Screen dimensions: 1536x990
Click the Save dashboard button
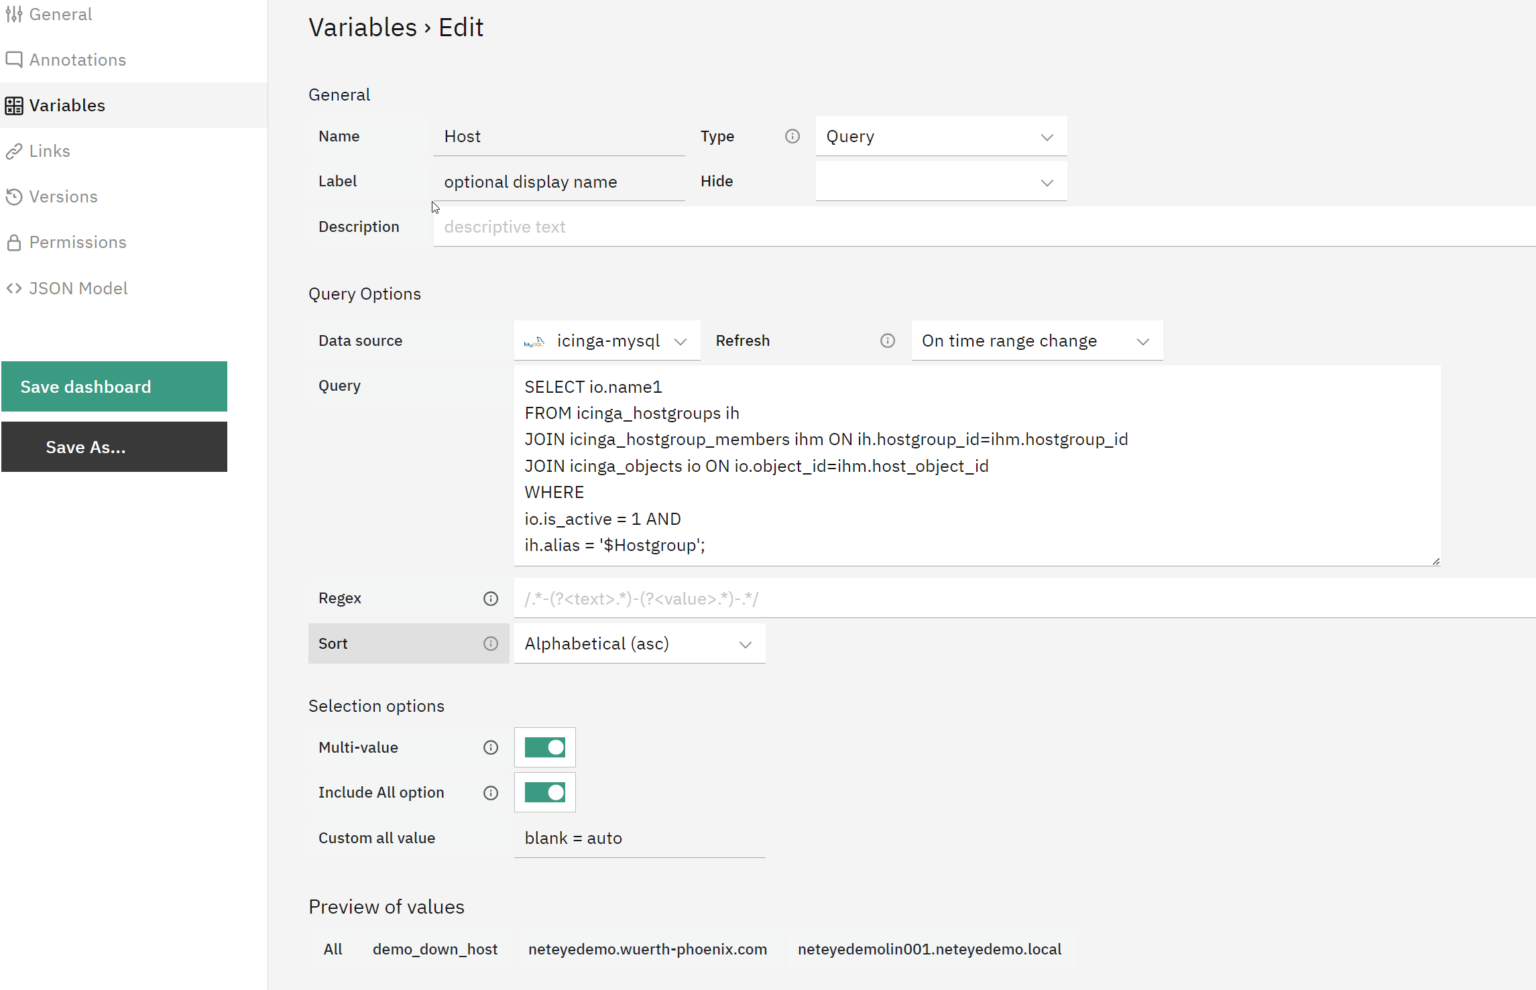114,386
